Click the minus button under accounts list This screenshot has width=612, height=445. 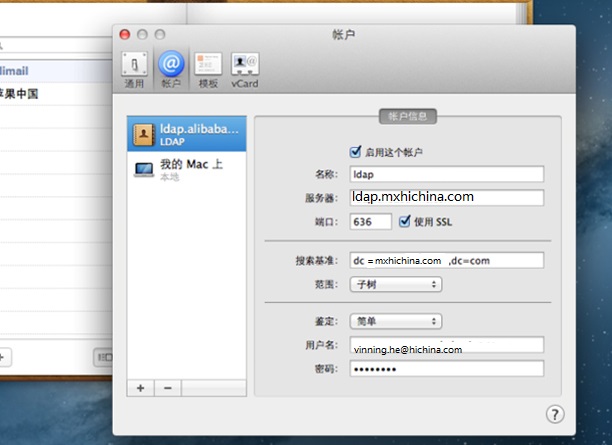(167, 387)
